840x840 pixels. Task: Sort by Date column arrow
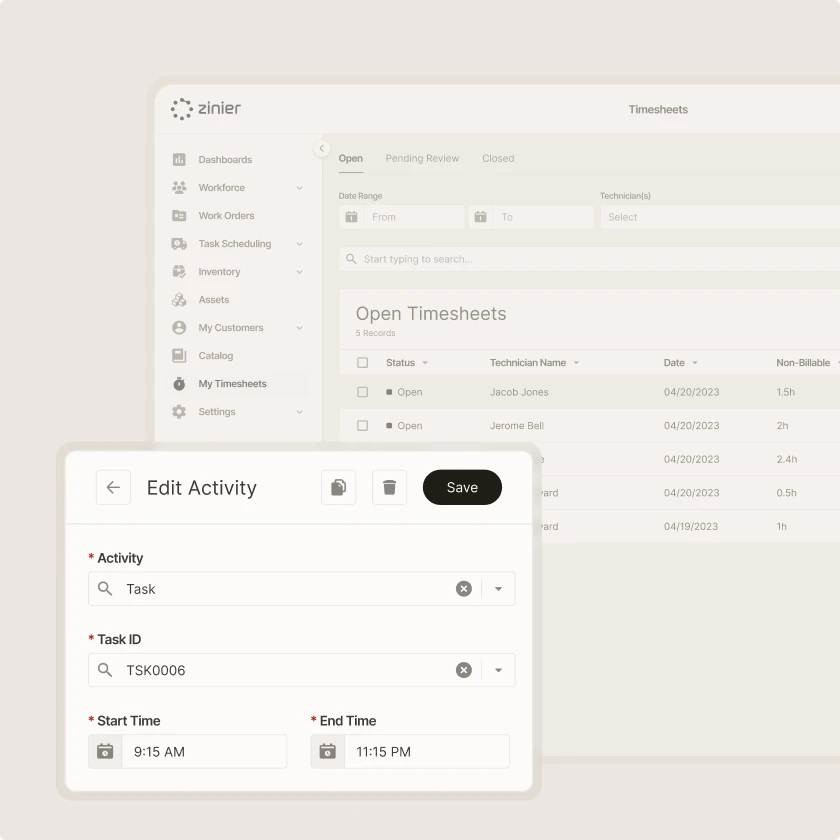coord(695,363)
